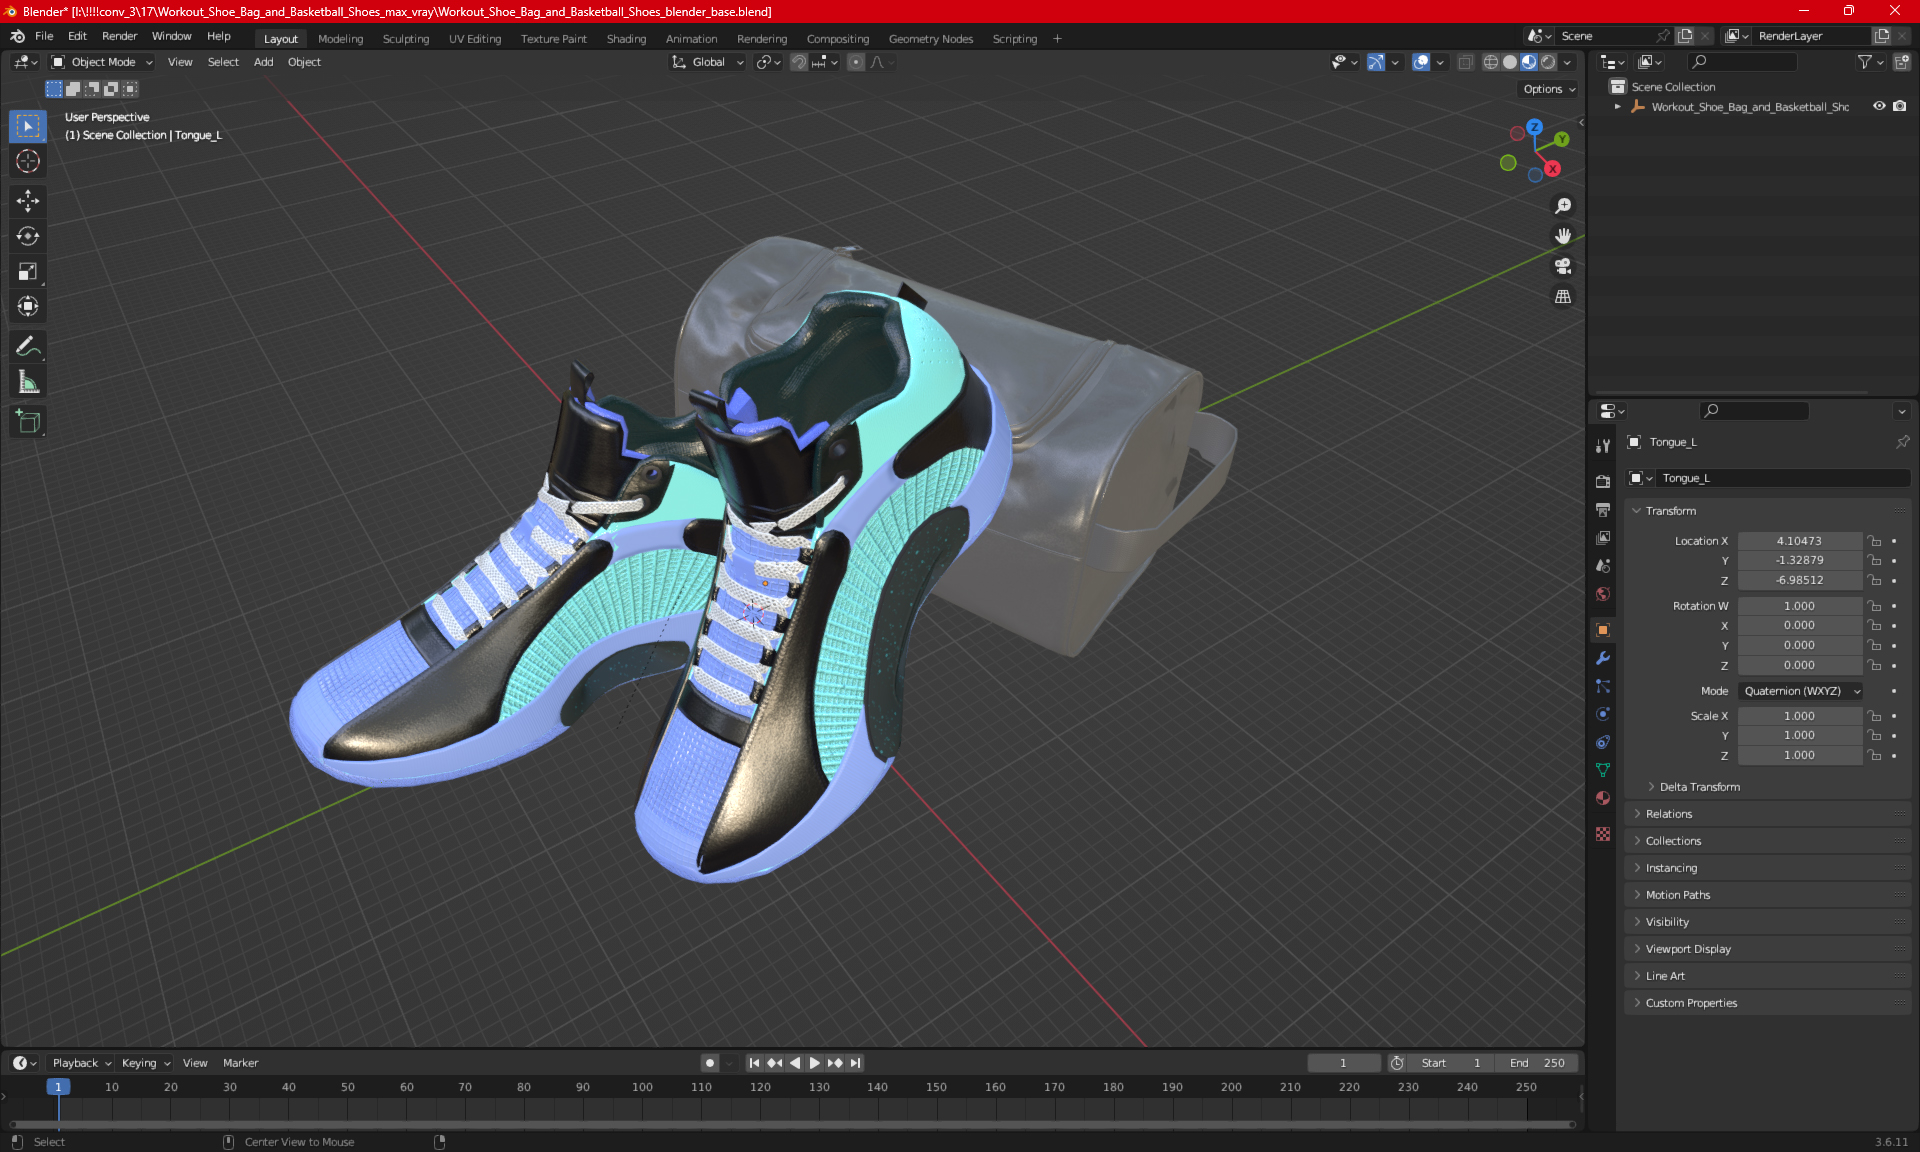The image size is (1920, 1152).
Task: Activate the Rotate tool
Action: click(x=28, y=236)
